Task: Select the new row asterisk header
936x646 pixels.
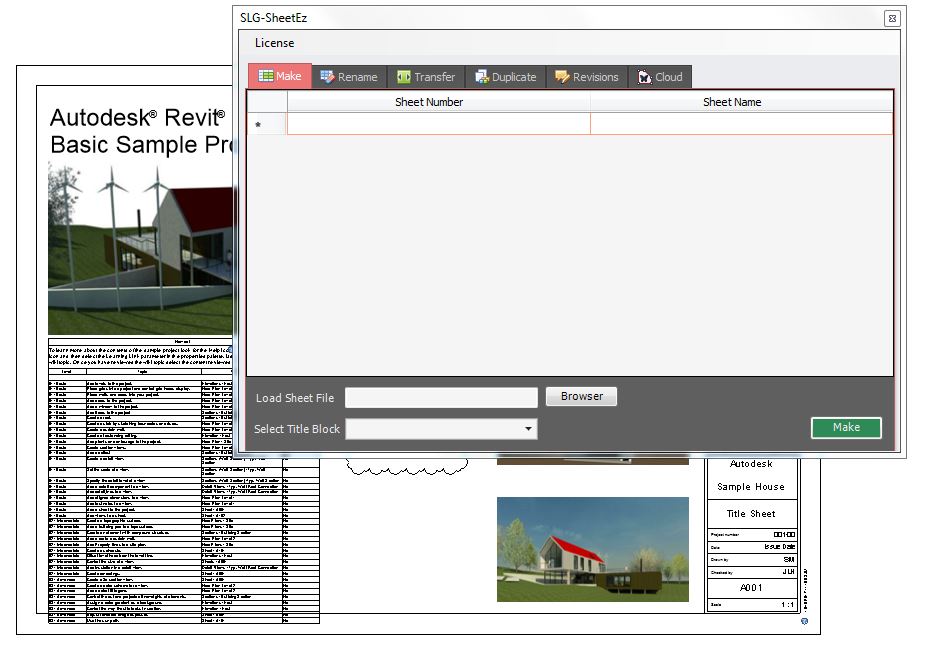Action: point(267,124)
